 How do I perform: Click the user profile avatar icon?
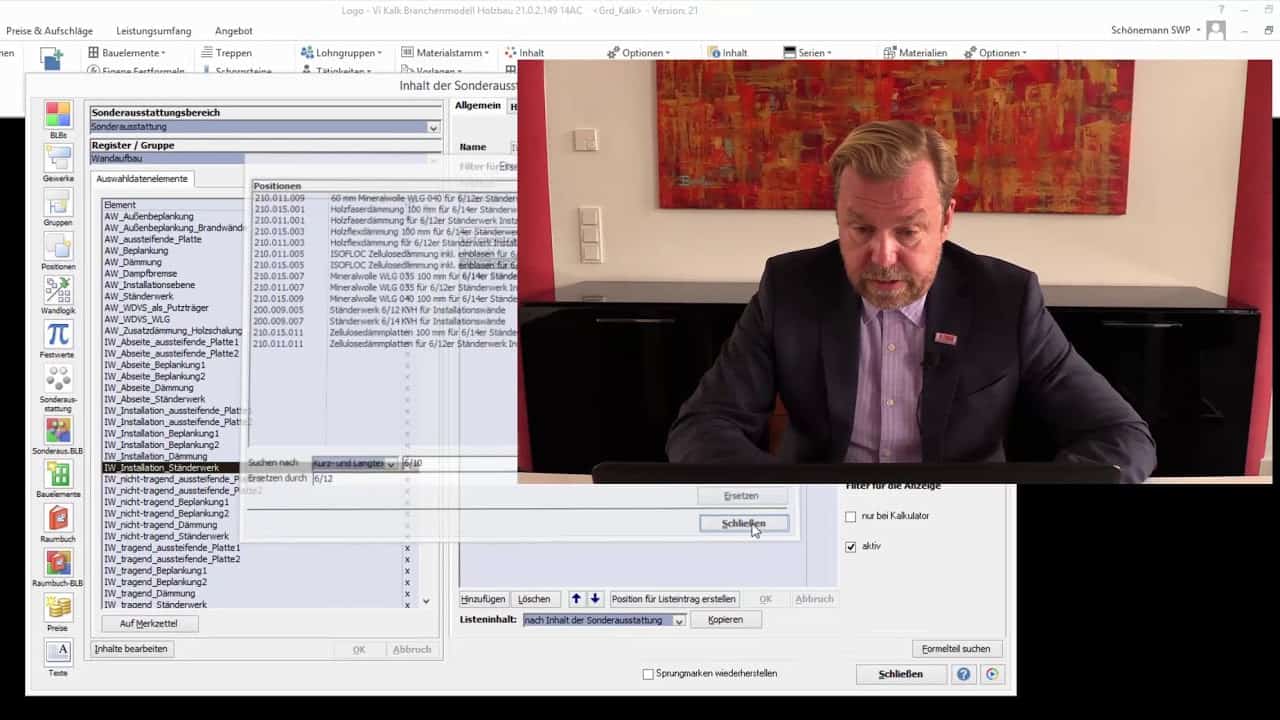[x=1216, y=30]
